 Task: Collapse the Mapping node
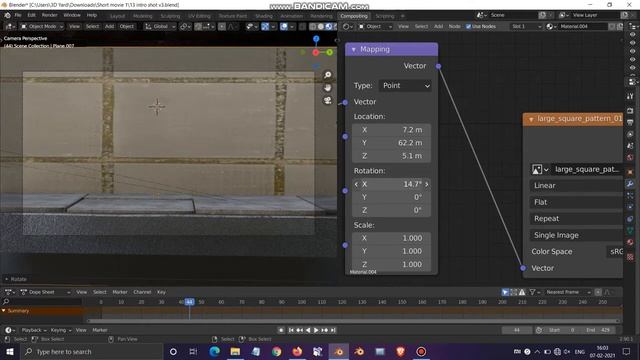[353, 49]
